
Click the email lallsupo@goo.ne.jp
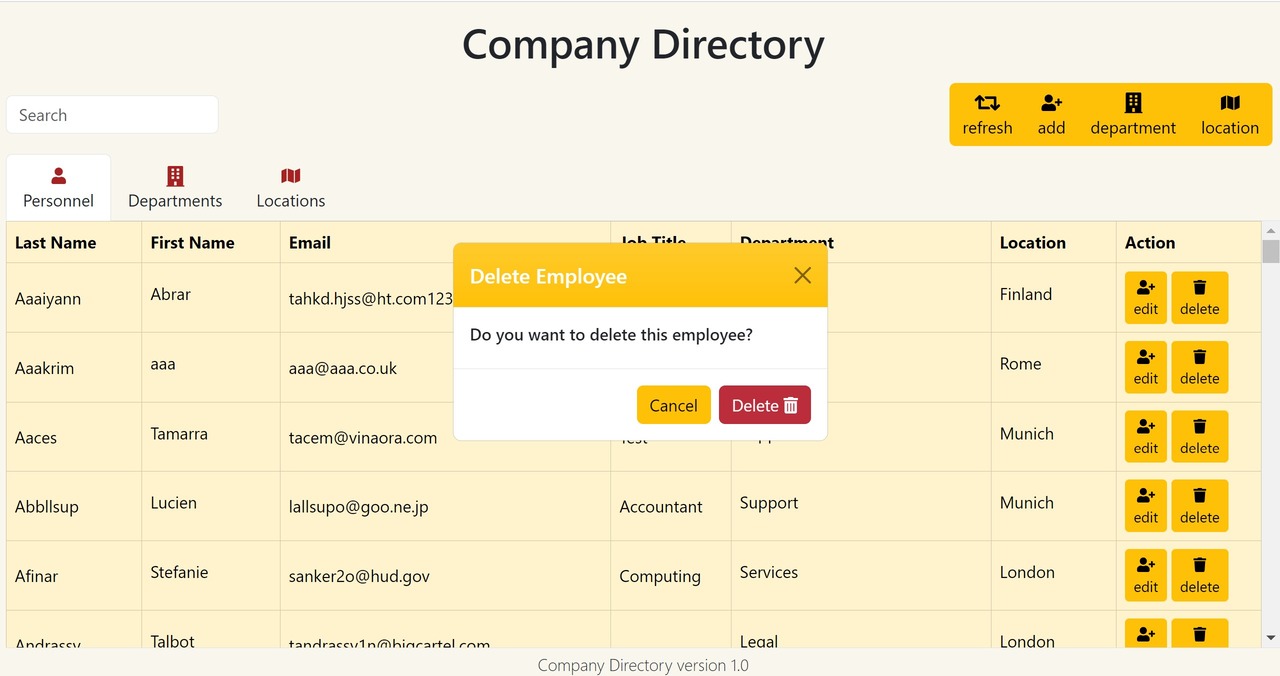[x=358, y=507]
